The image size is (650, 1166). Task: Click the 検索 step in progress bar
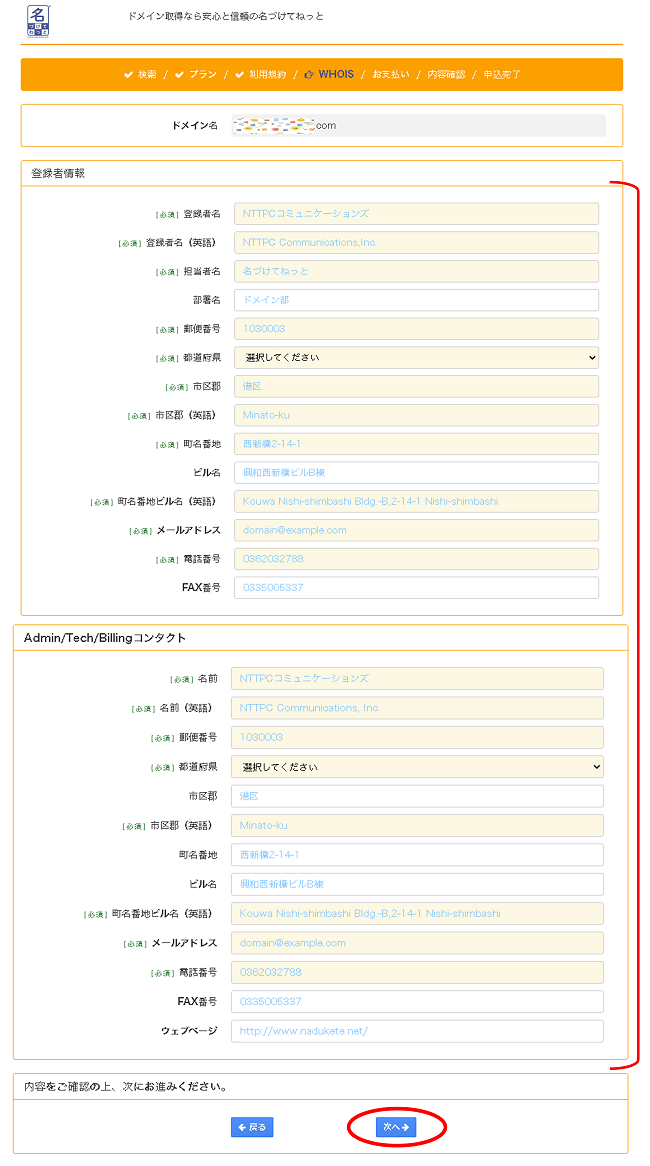[x=146, y=75]
